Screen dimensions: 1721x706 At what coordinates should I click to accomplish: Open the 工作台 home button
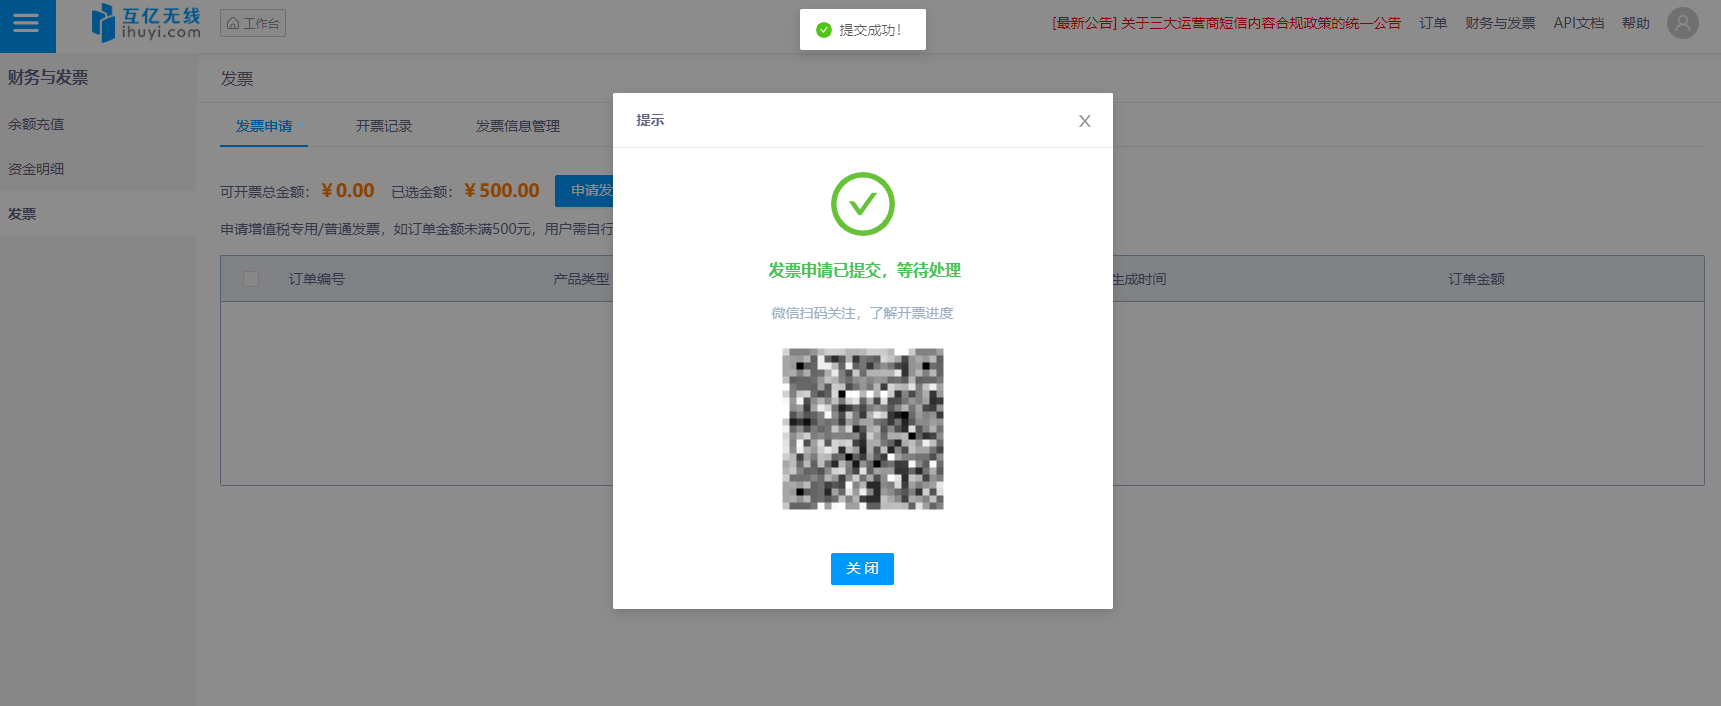tap(253, 23)
